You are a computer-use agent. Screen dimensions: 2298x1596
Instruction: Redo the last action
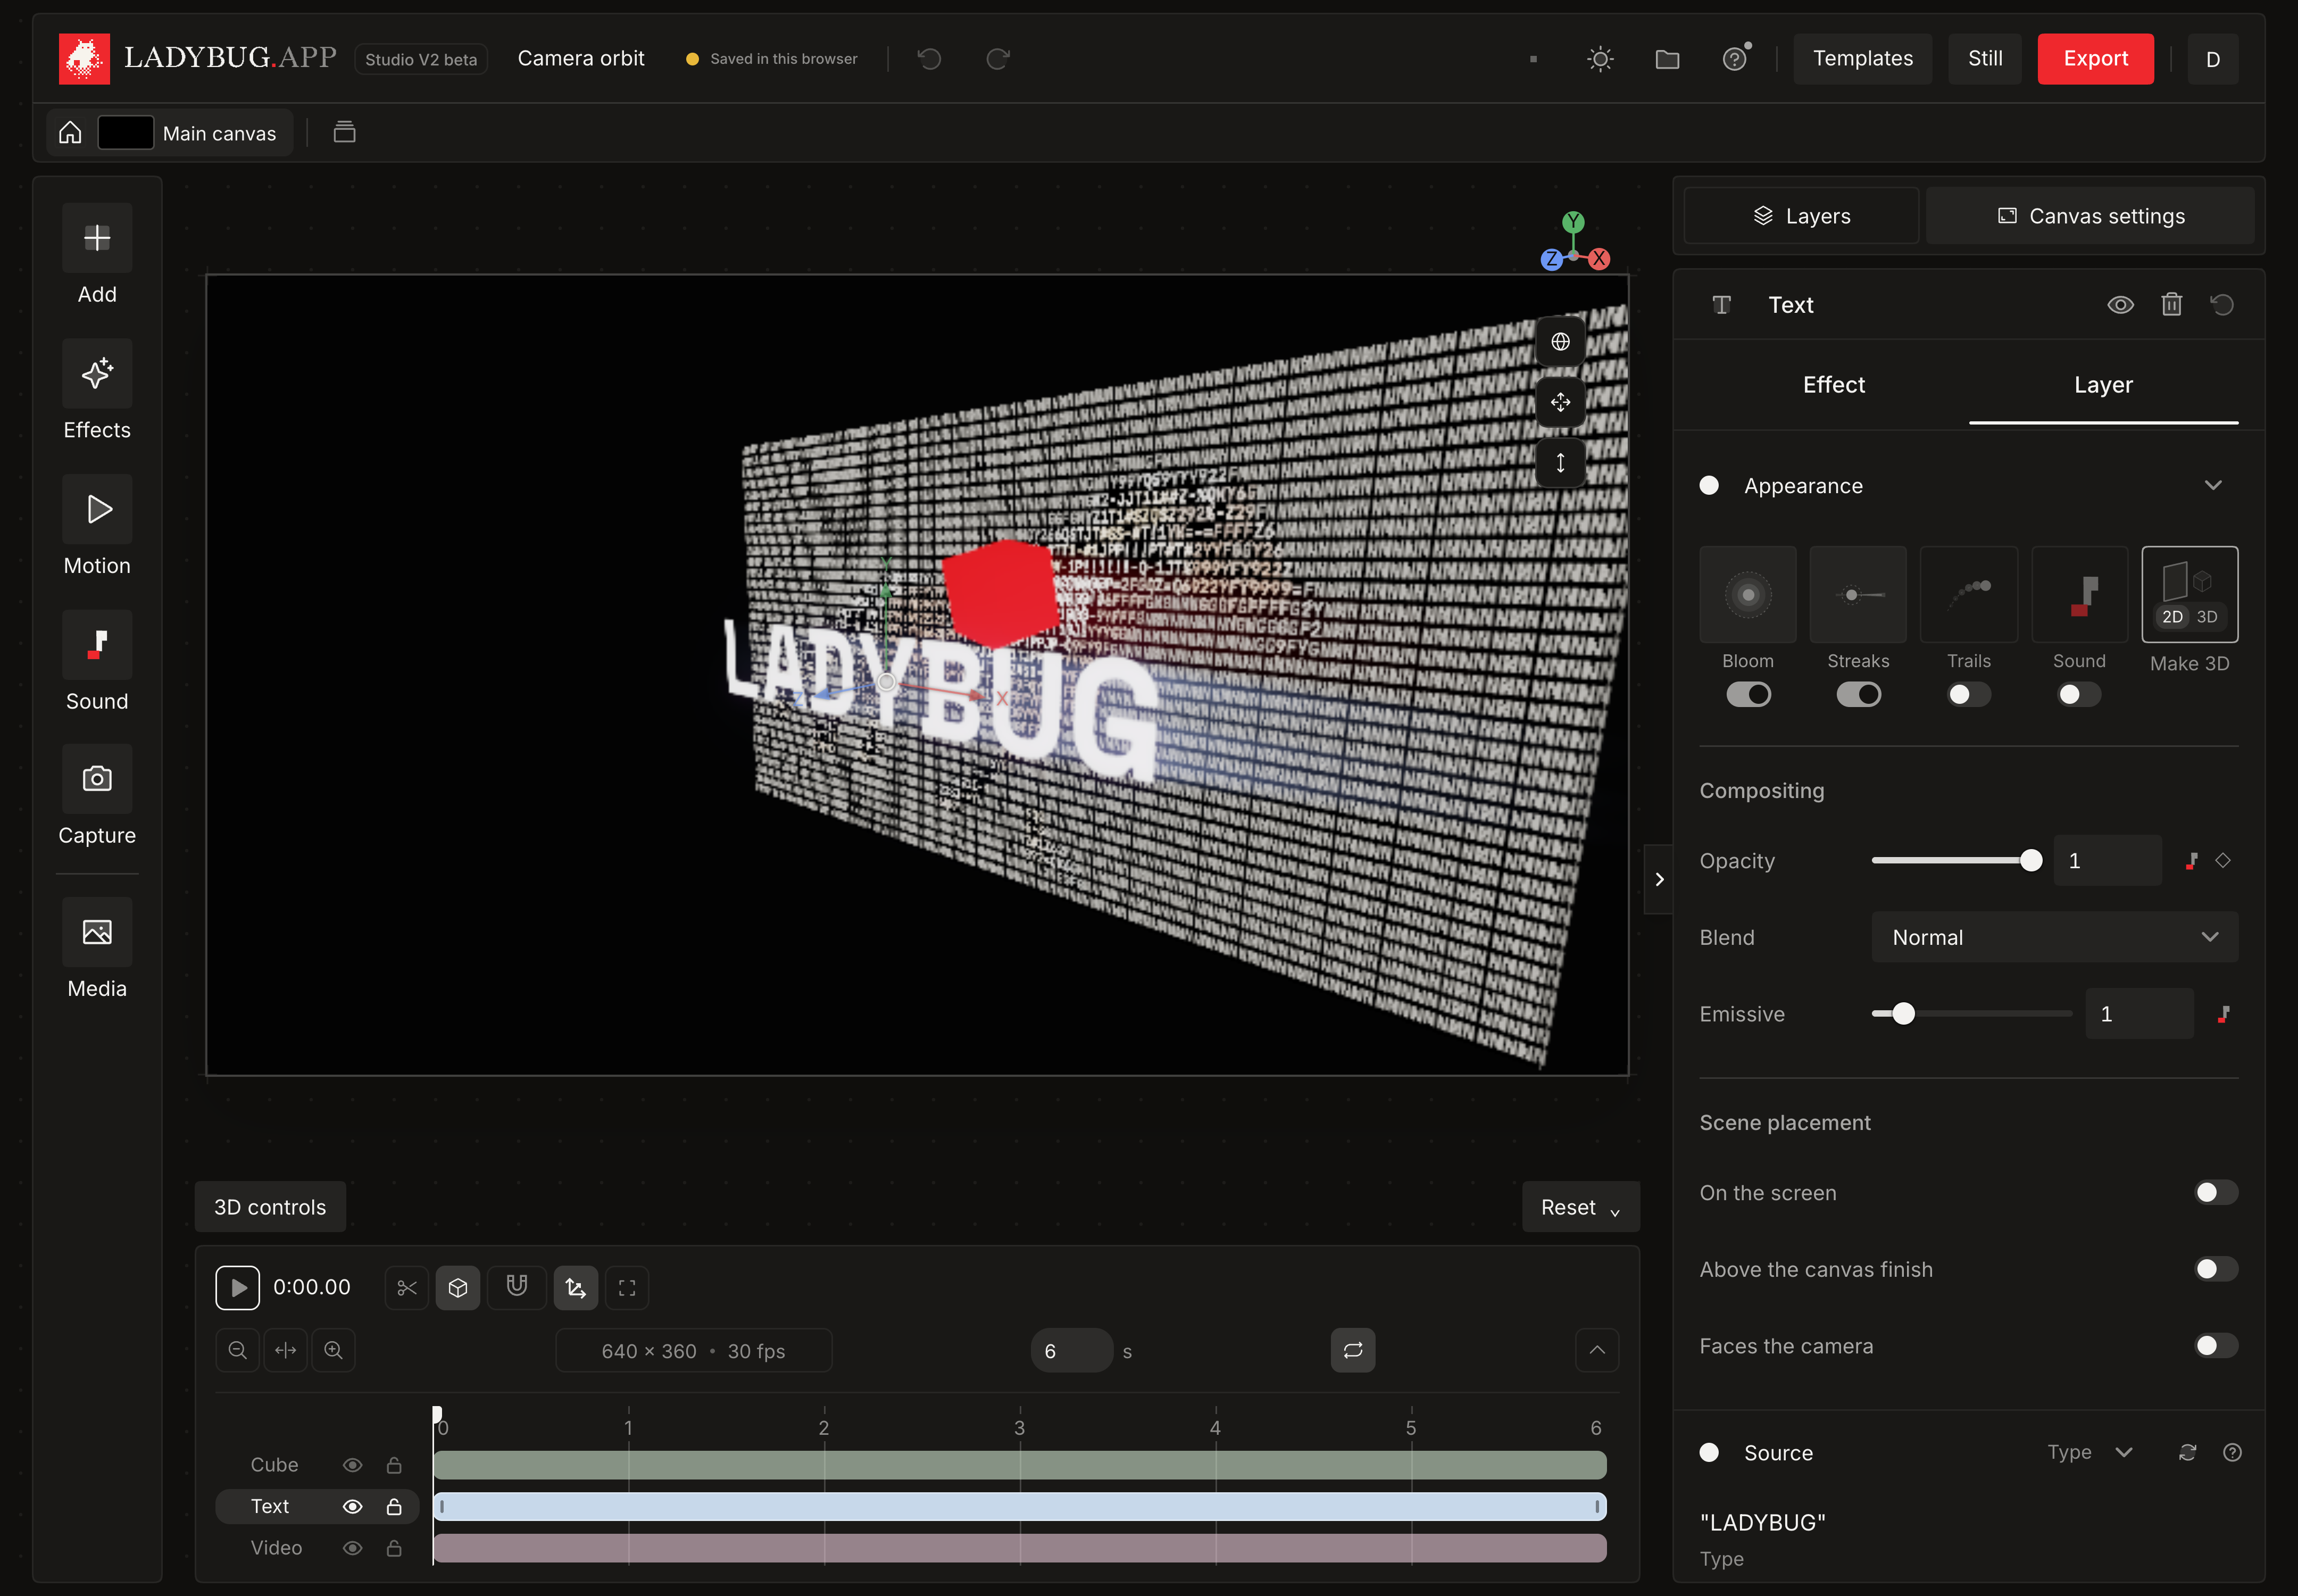(x=997, y=59)
